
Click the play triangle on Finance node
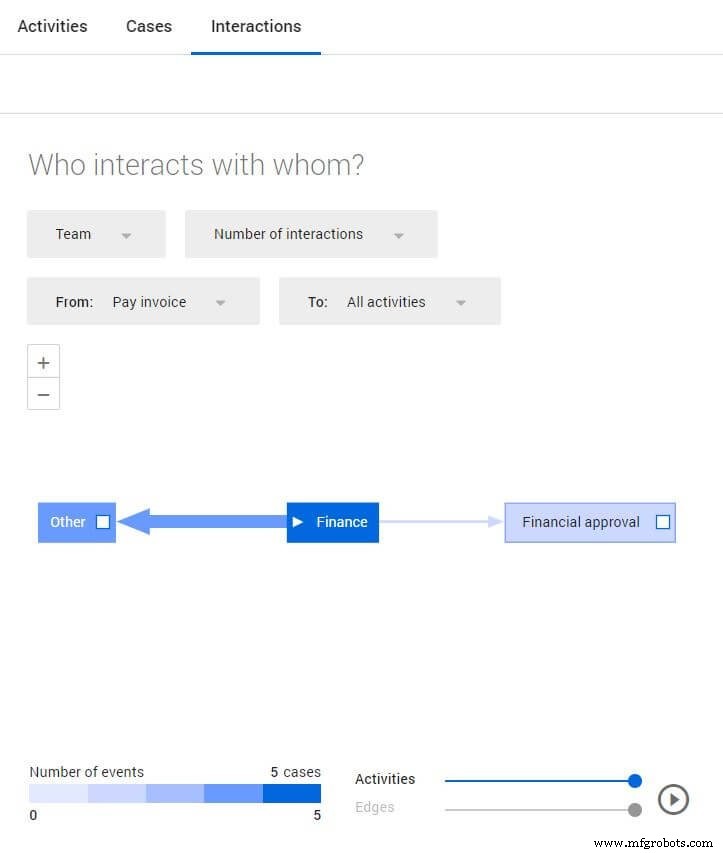click(x=298, y=522)
